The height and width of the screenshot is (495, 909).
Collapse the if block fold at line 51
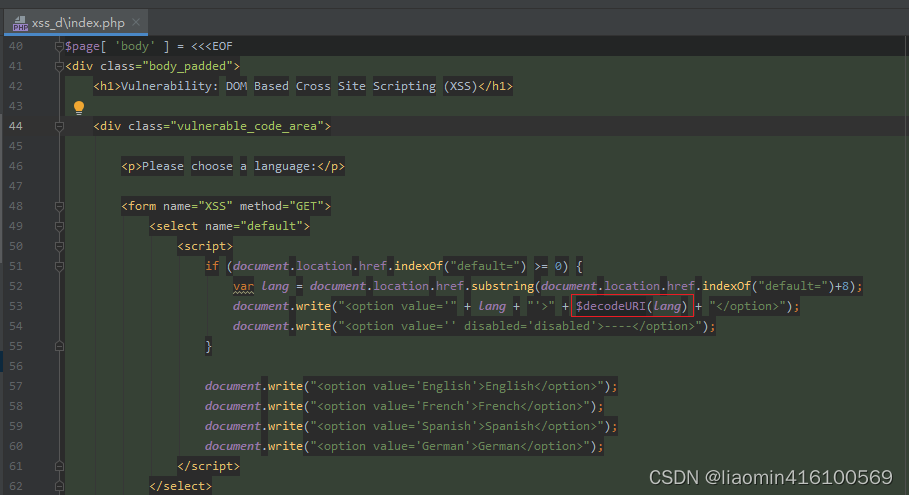(59, 266)
